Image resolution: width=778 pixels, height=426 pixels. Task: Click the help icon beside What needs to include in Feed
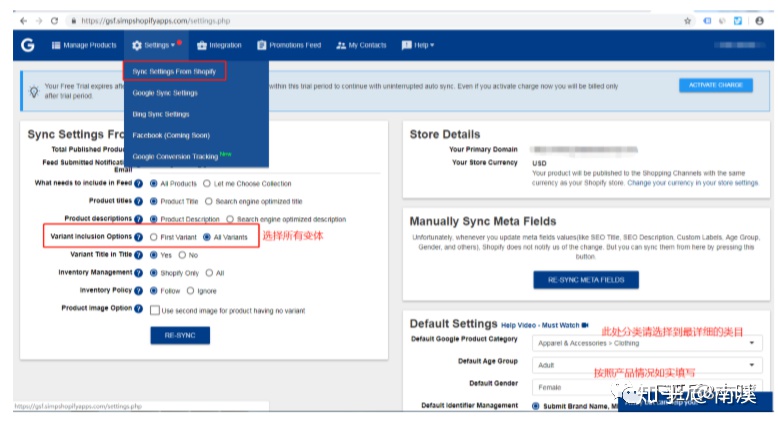(138, 183)
